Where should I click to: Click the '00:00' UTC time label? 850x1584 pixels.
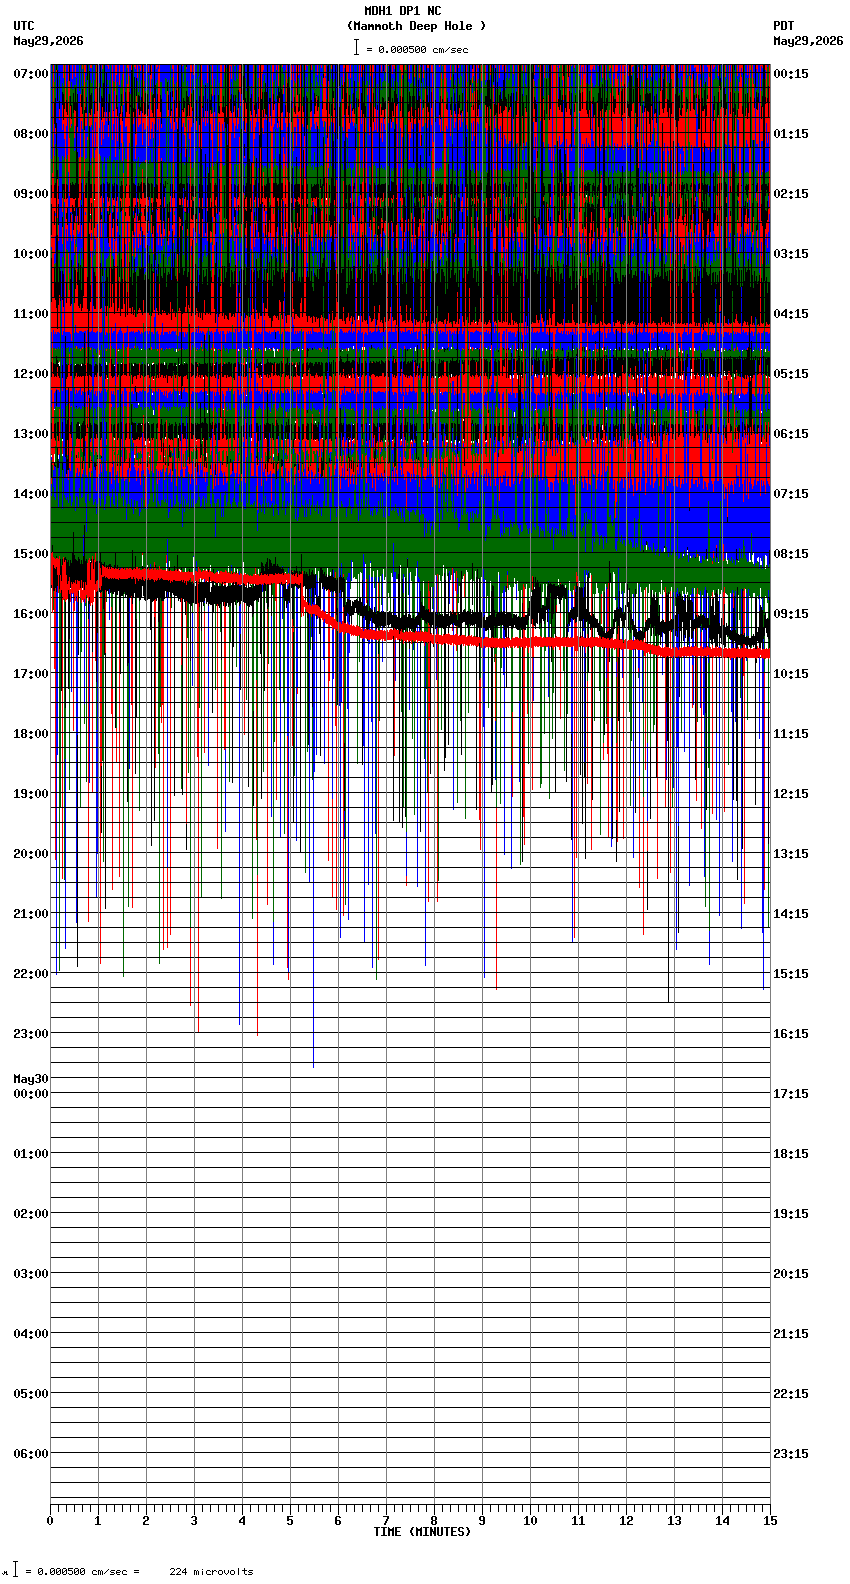pyautogui.click(x=31, y=1094)
